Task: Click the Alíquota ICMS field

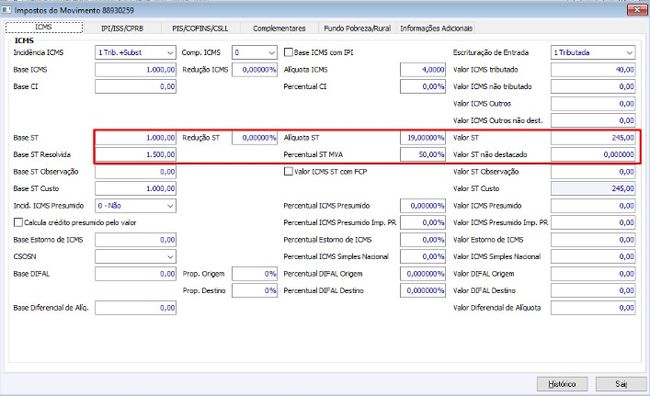Action: click(423, 70)
